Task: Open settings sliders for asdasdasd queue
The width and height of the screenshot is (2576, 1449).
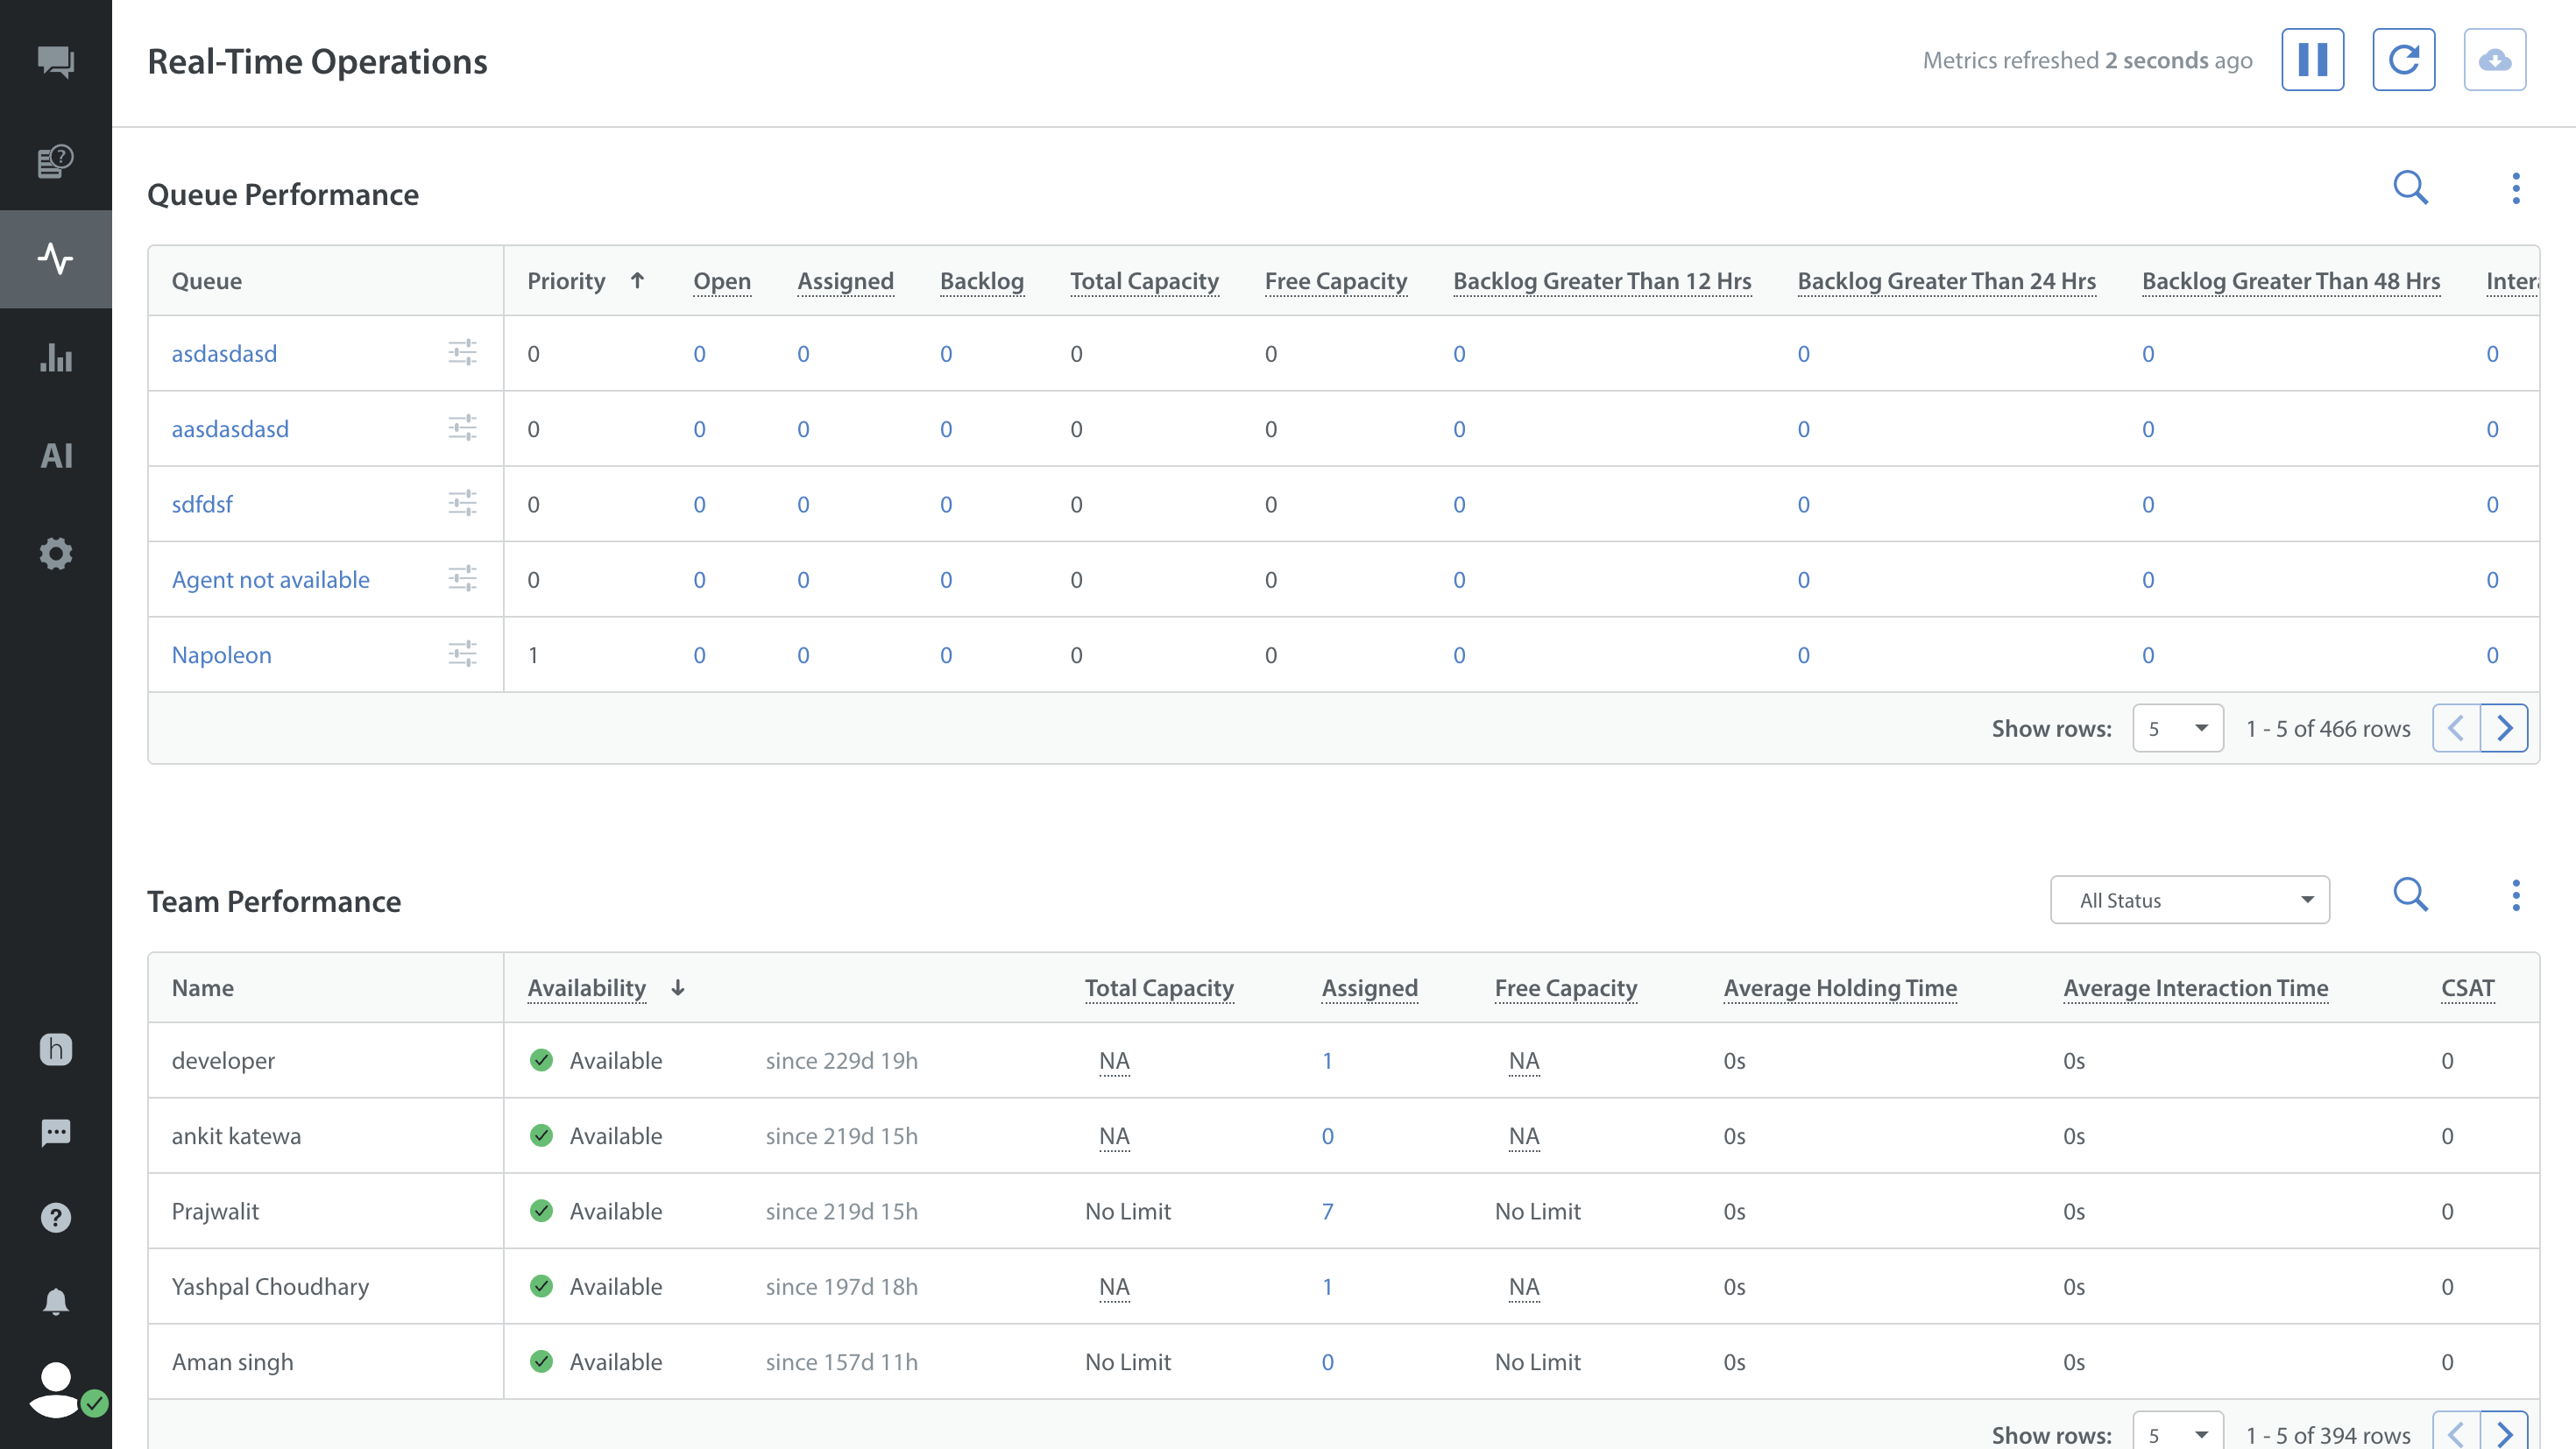Action: [x=462, y=353]
